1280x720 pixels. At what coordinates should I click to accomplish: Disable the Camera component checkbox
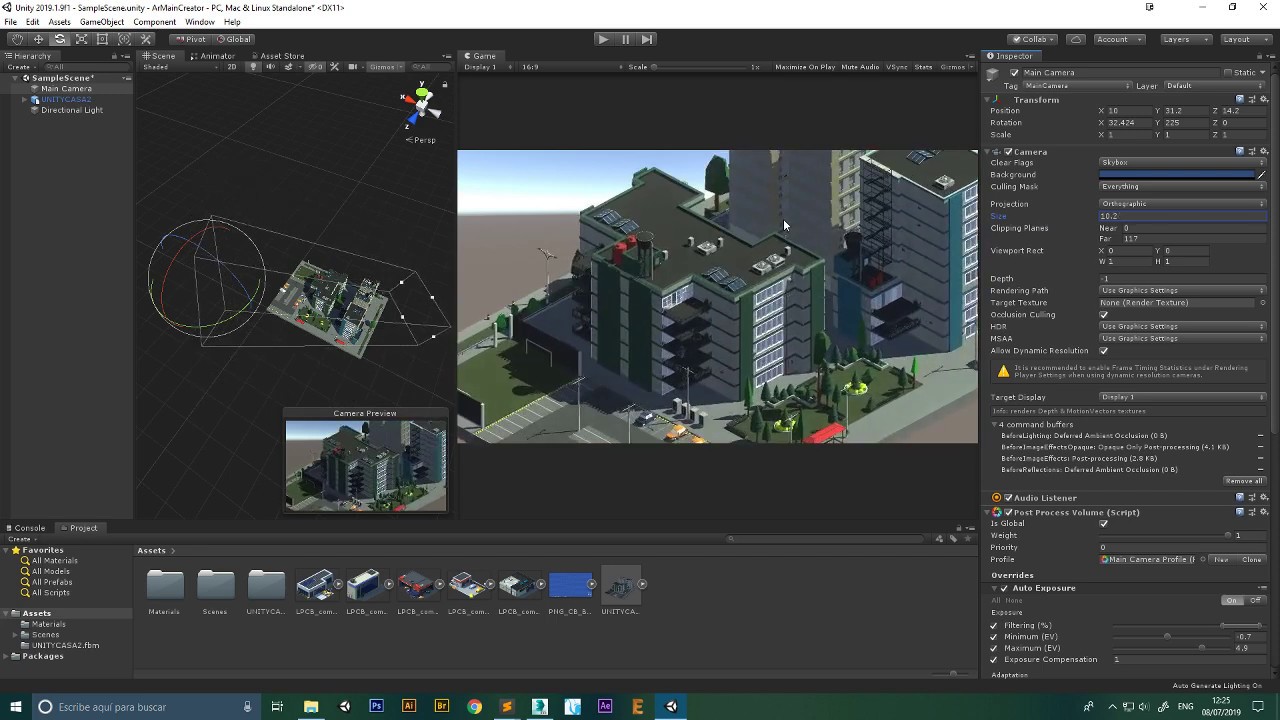pos(1008,151)
